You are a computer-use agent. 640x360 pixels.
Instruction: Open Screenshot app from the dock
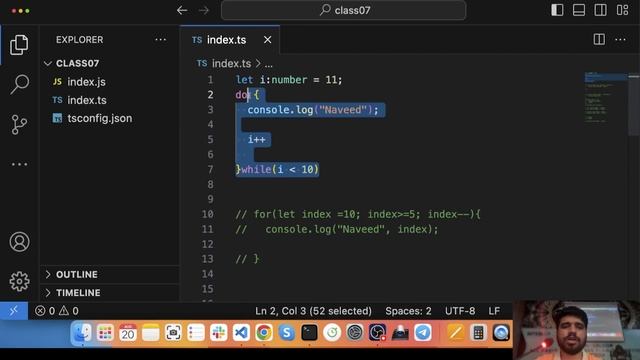(x=173, y=333)
